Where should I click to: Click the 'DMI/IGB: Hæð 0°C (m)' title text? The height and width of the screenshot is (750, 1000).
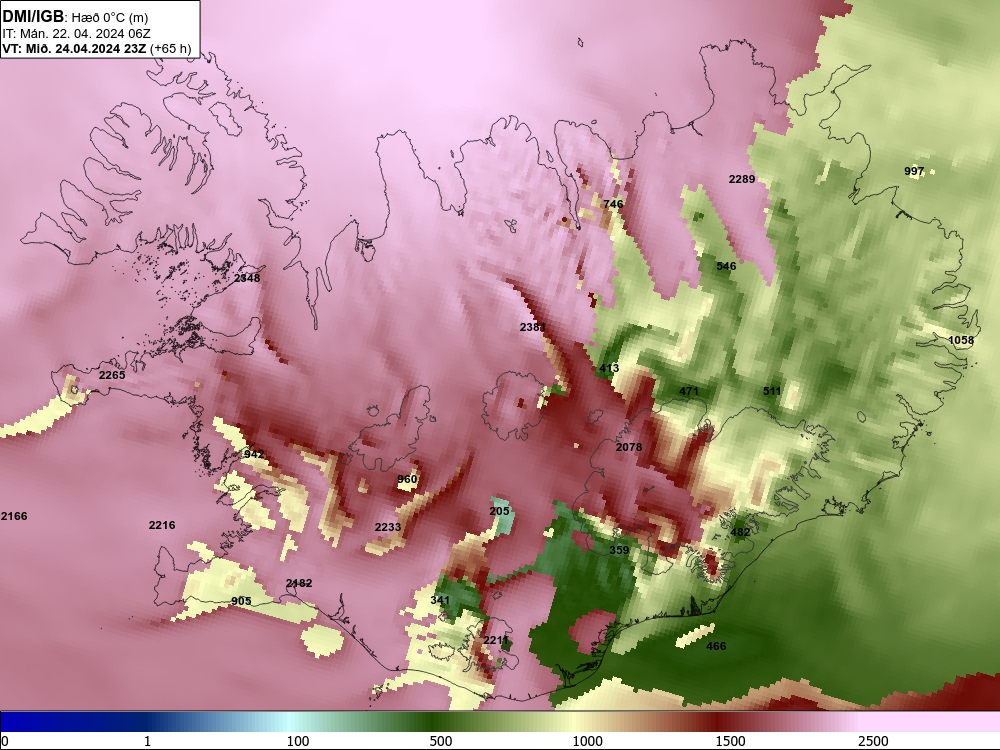75,17
